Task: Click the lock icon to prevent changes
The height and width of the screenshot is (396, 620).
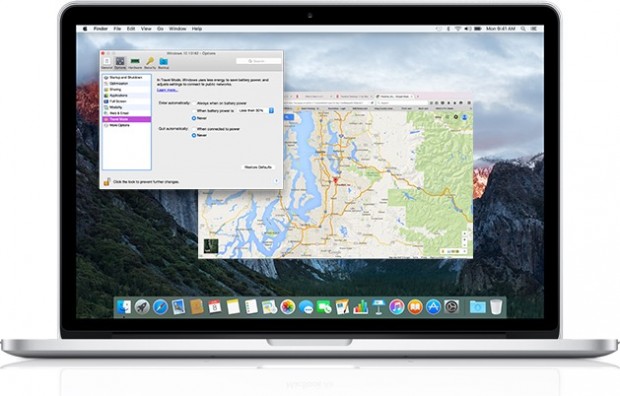Action: (107, 182)
